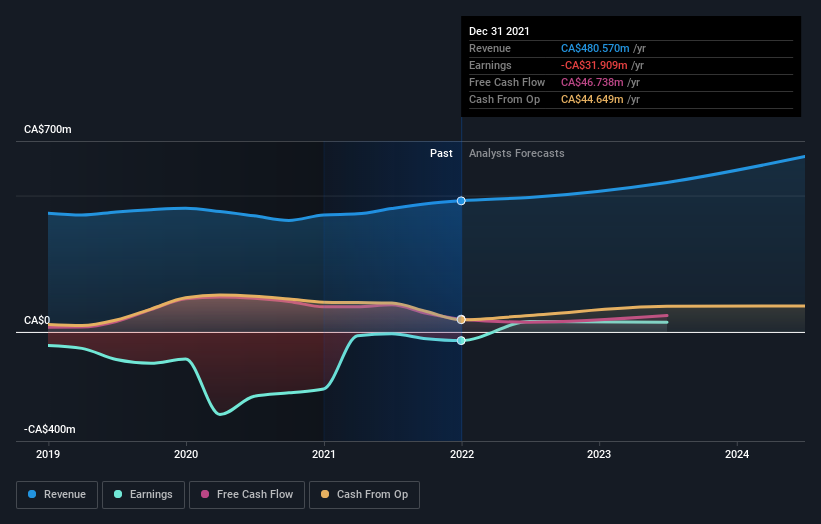Click the CA$0 y-axis label
The width and height of the screenshot is (821, 524).
(x=37, y=320)
